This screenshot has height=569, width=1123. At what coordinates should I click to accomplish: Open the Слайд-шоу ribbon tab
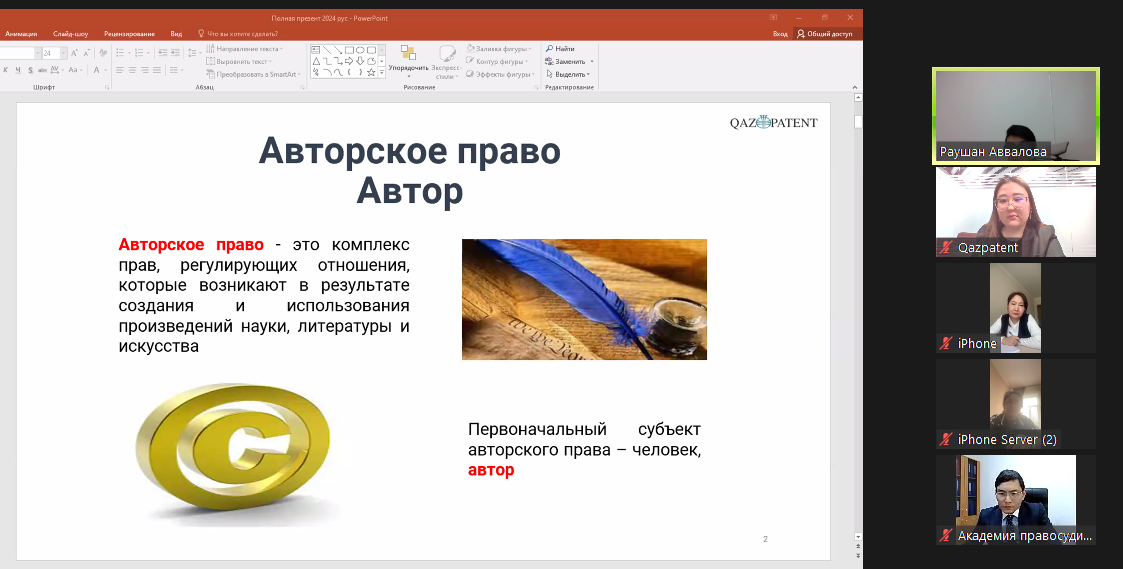click(70, 33)
